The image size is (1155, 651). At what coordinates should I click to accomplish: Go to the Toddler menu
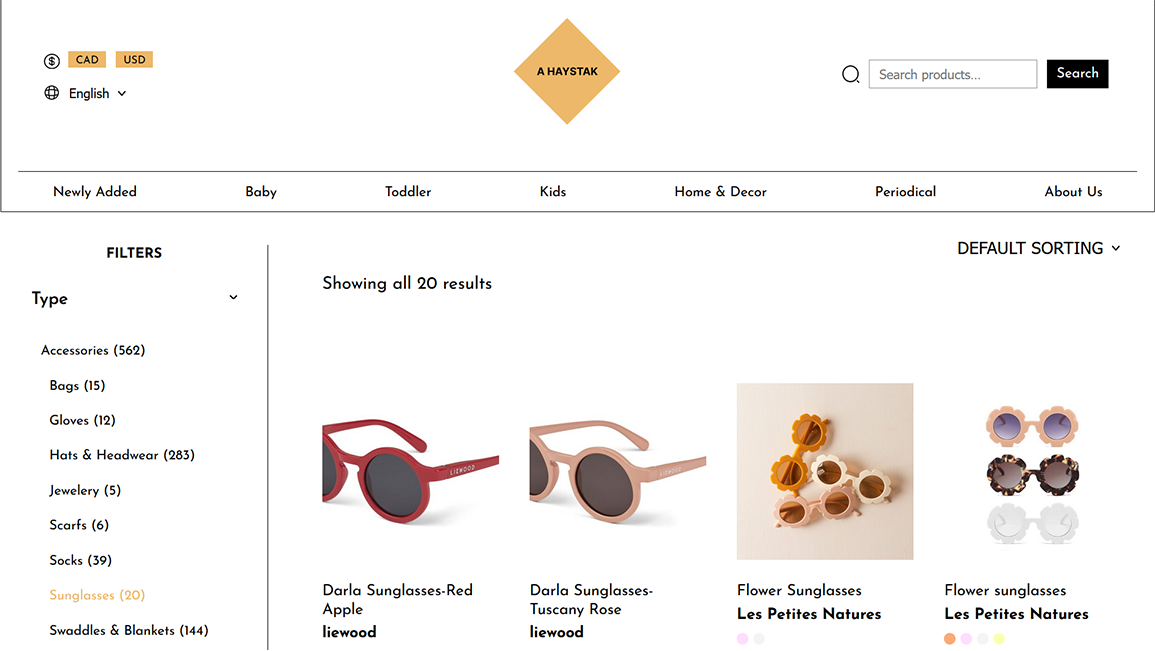(408, 192)
